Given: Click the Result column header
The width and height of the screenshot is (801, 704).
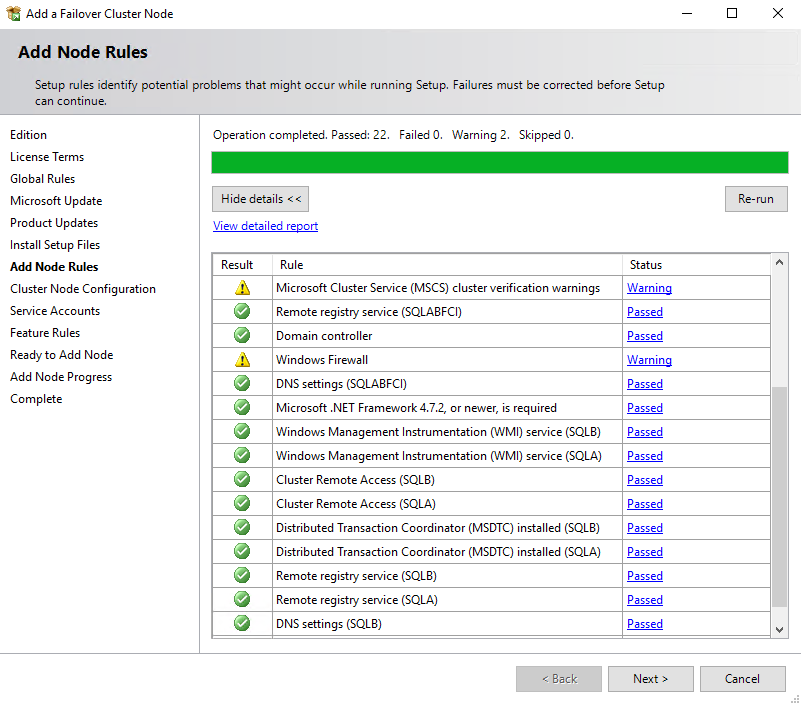Looking at the screenshot, I should click(243, 265).
